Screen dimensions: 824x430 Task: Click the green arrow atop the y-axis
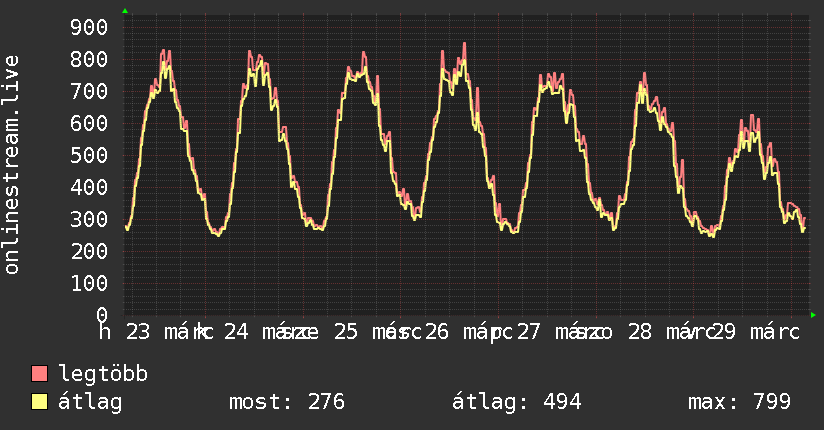tap(125, 11)
